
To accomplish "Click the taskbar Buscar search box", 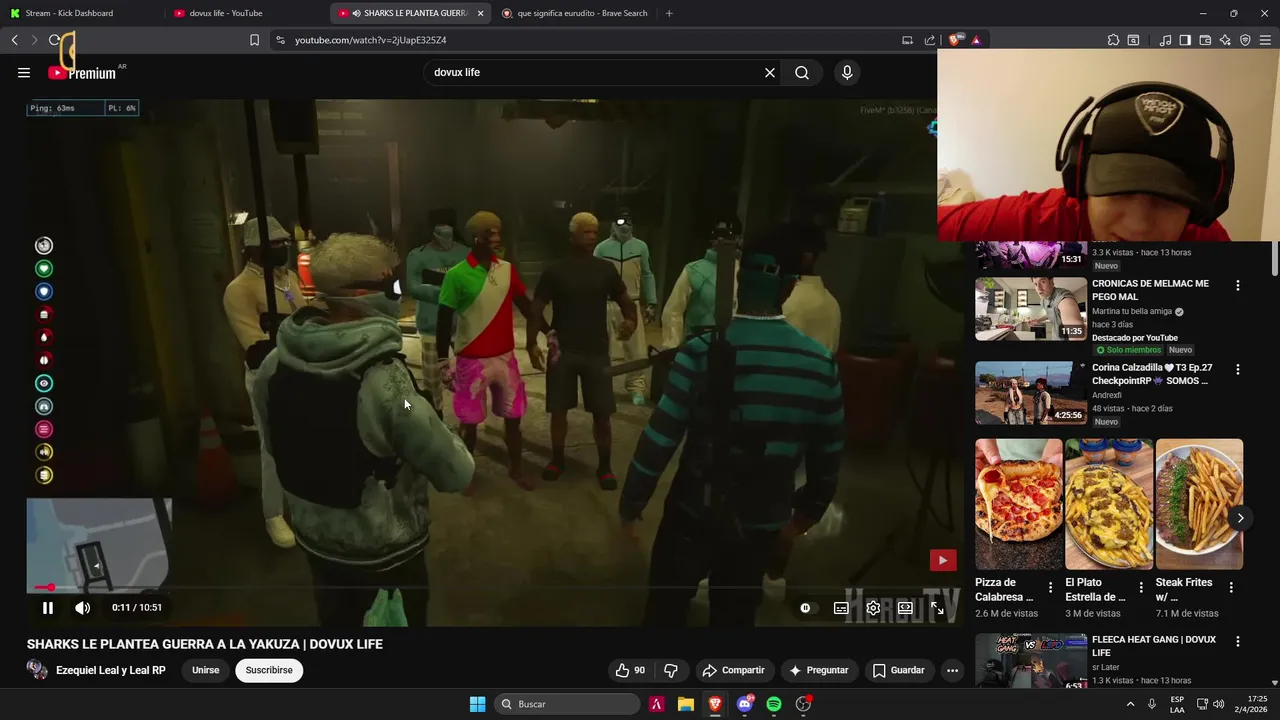I will (x=568, y=704).
